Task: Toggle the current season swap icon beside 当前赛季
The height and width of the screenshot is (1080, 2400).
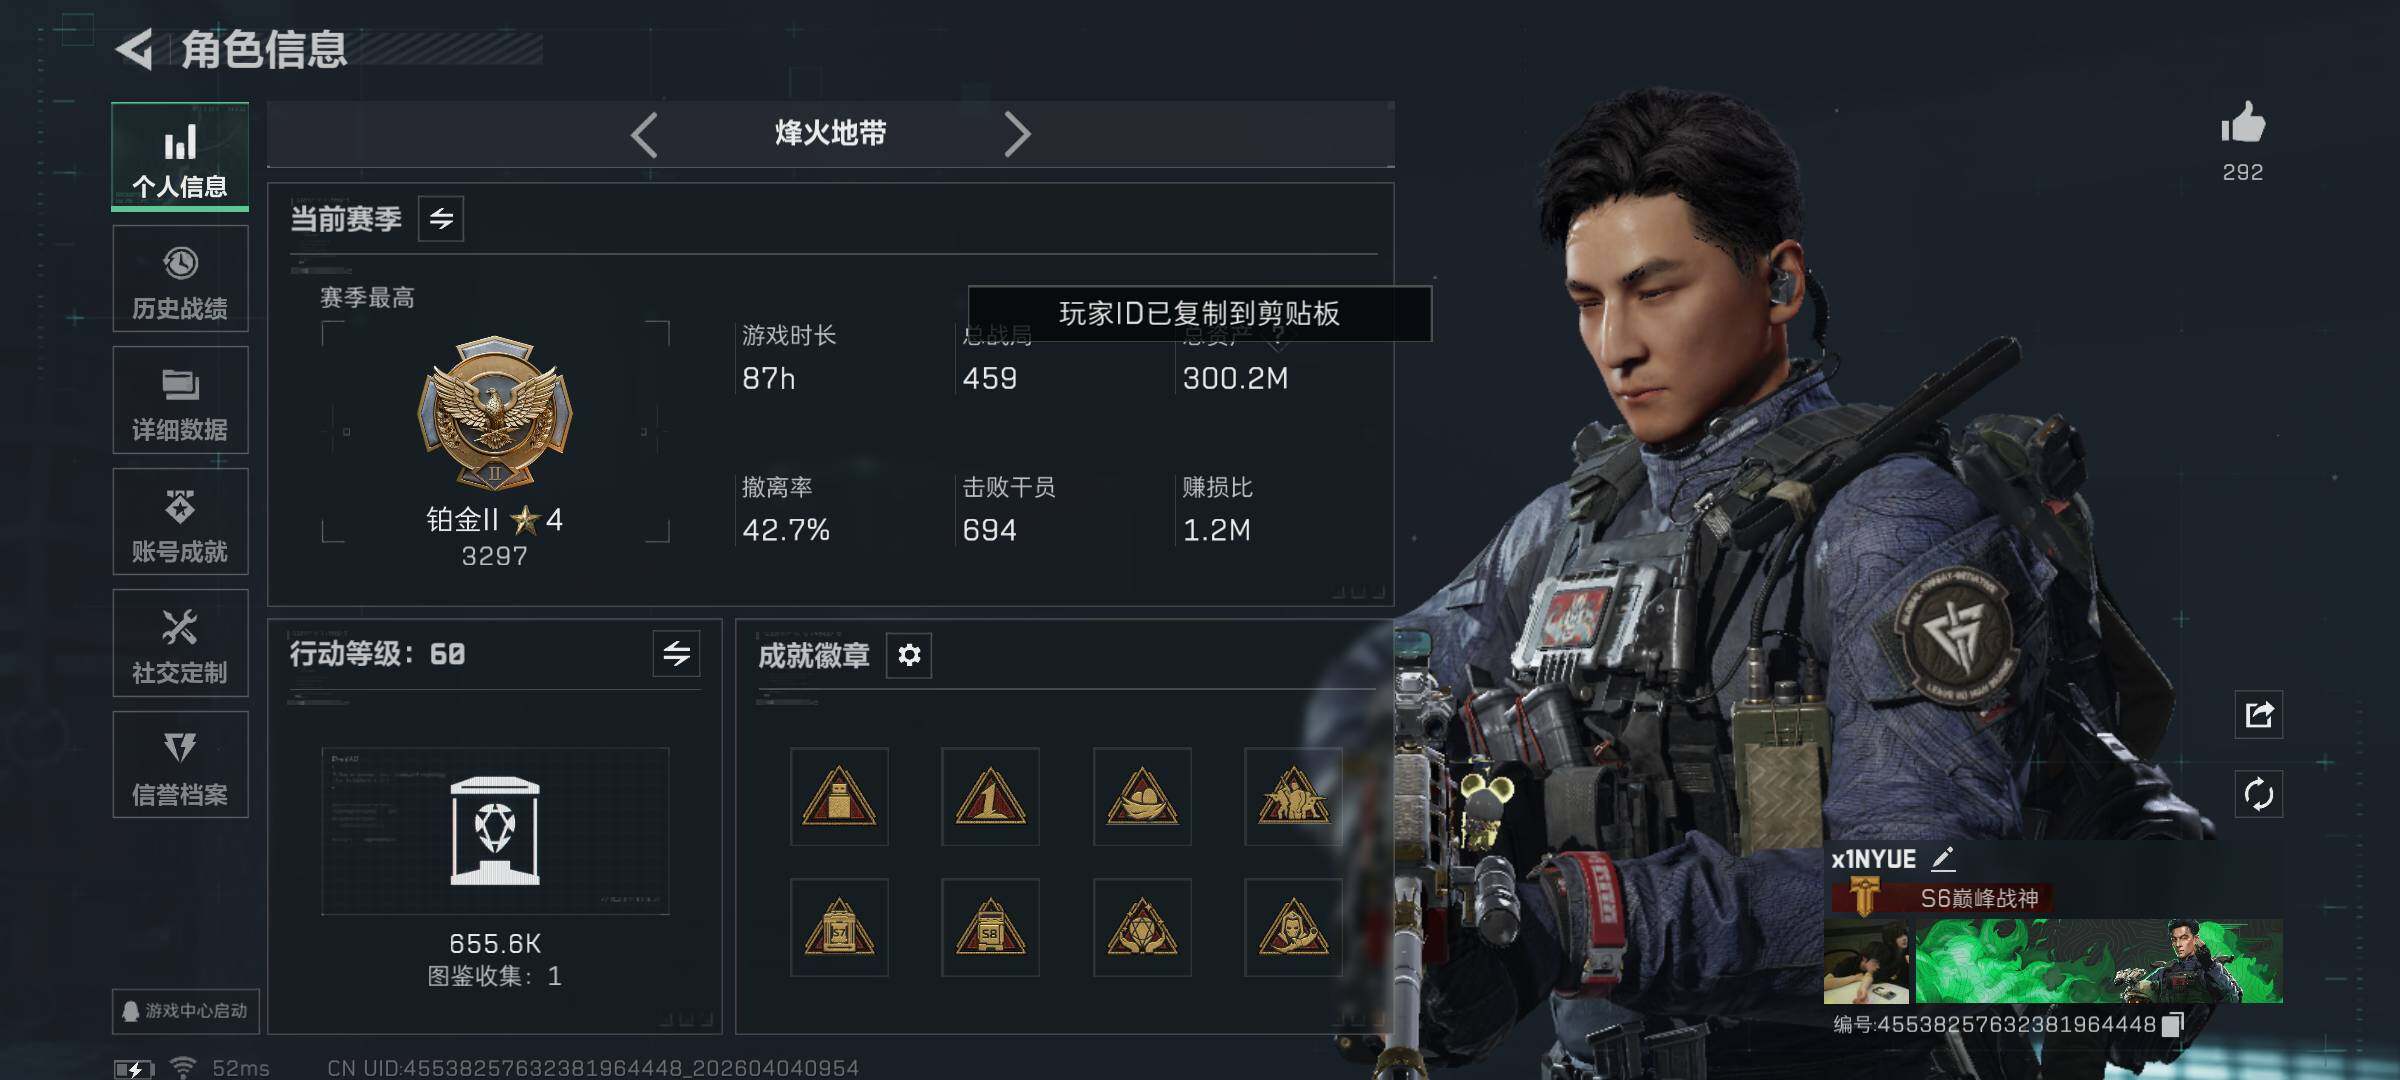Action: [441, 219]
